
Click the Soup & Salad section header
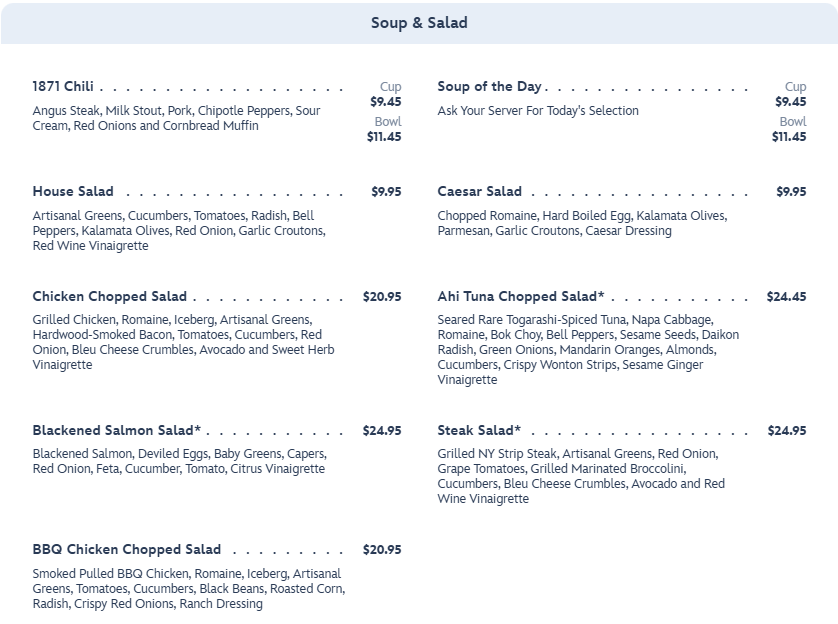[x=419, y=23]
